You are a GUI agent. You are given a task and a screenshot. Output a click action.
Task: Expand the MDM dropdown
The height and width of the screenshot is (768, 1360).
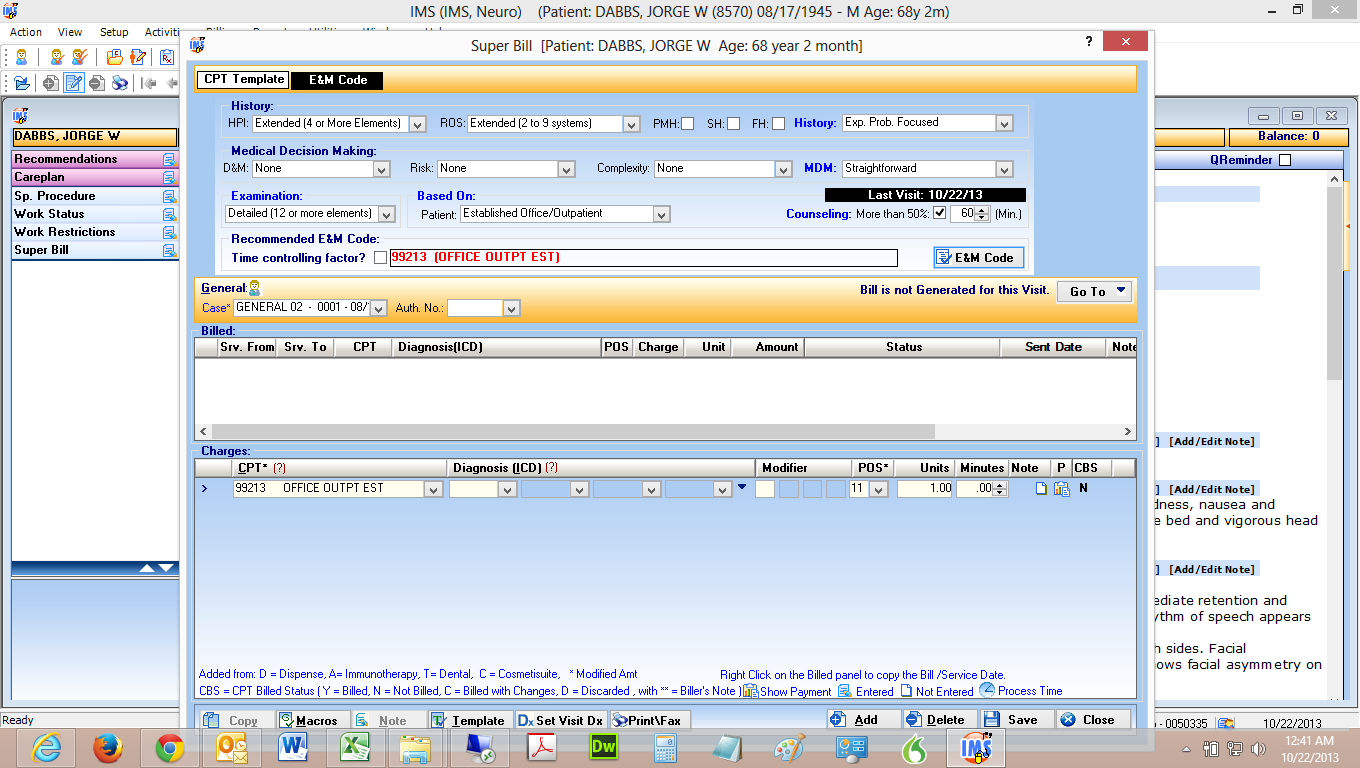[x=1005, y=168]
